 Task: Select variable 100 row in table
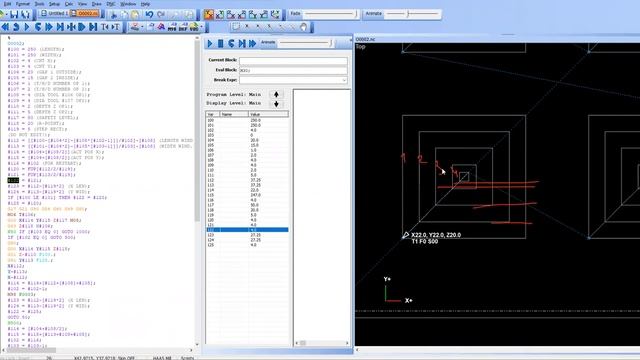tap(247, 120)
